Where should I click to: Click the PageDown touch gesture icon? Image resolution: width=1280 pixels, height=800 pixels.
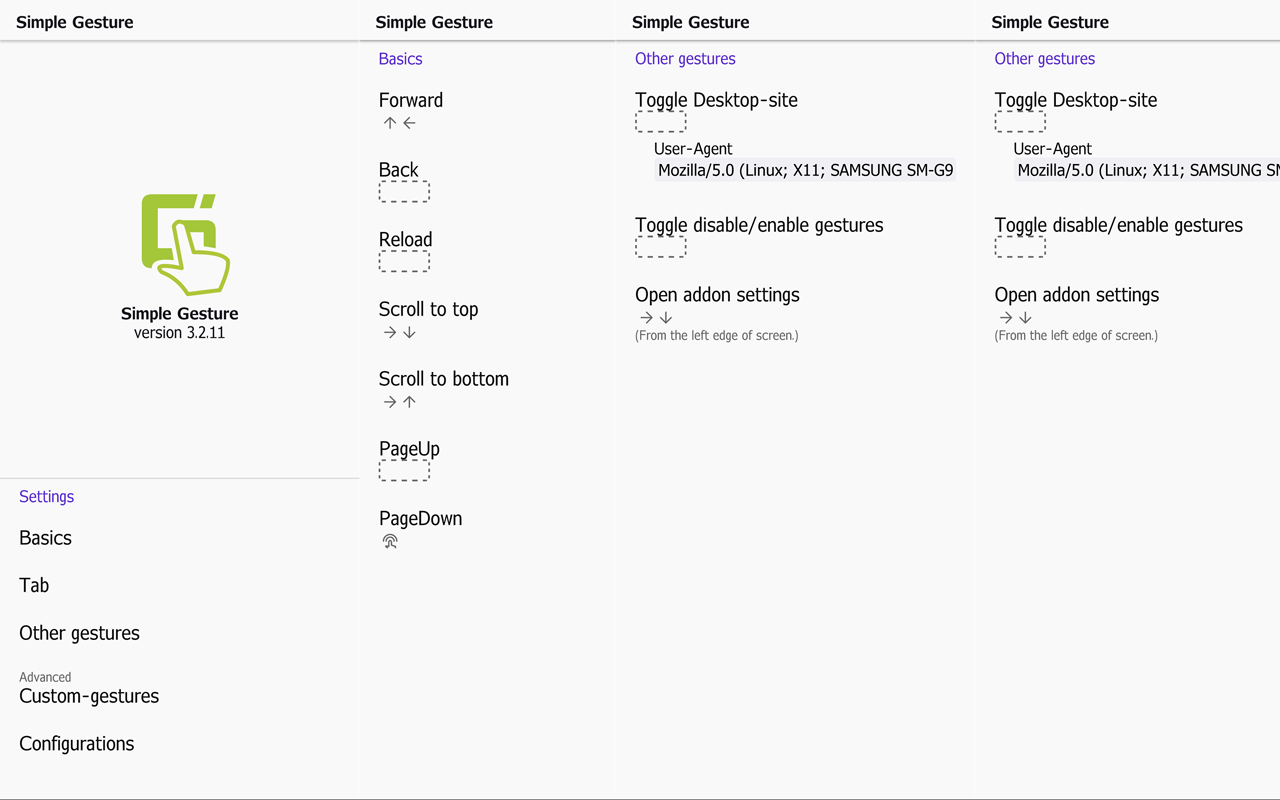click(x=390, y=541)
